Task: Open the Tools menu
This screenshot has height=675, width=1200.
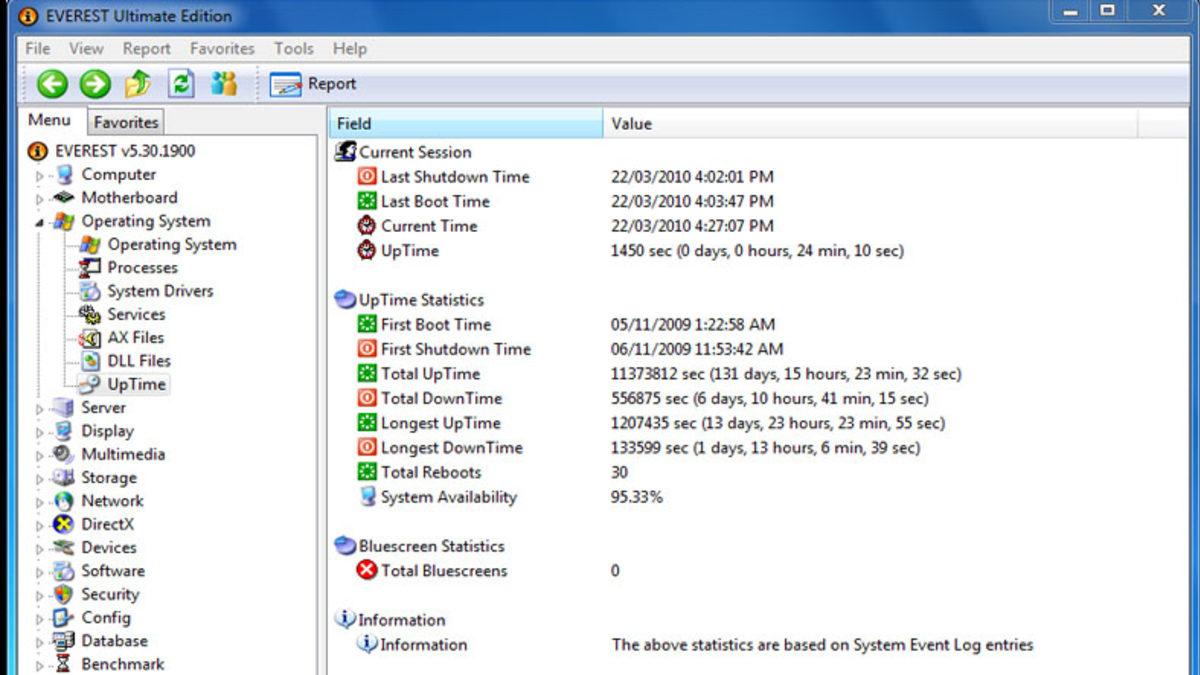Action: [x=293, y=48]
